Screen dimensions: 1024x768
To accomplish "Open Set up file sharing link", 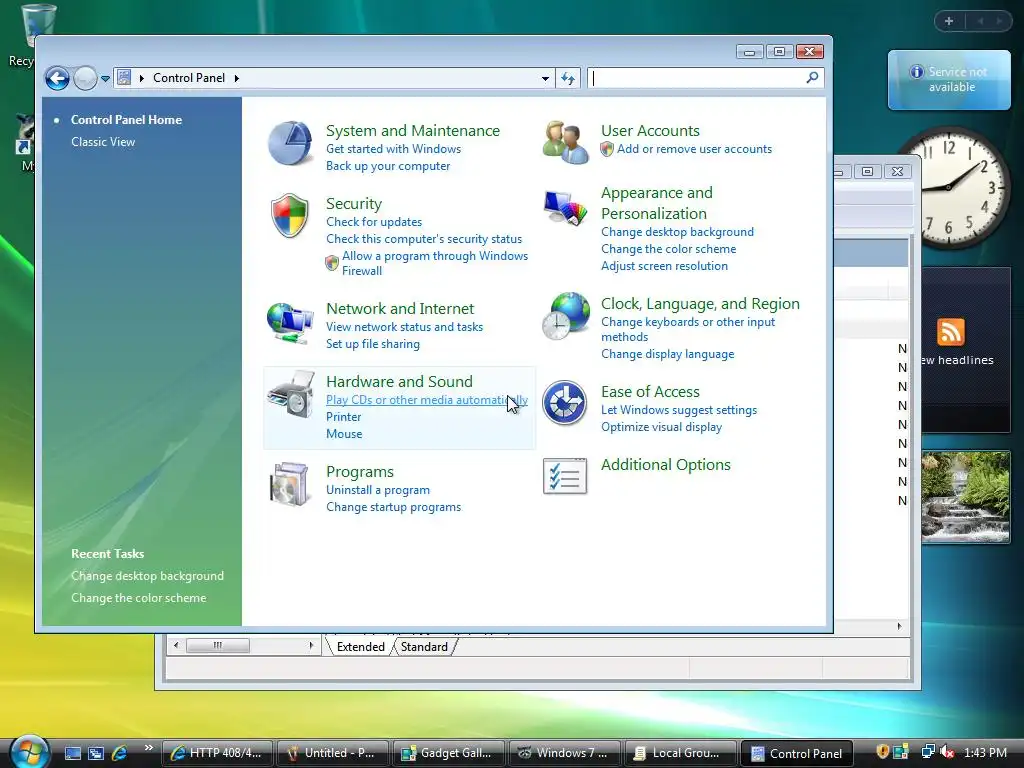I will 373,344.
